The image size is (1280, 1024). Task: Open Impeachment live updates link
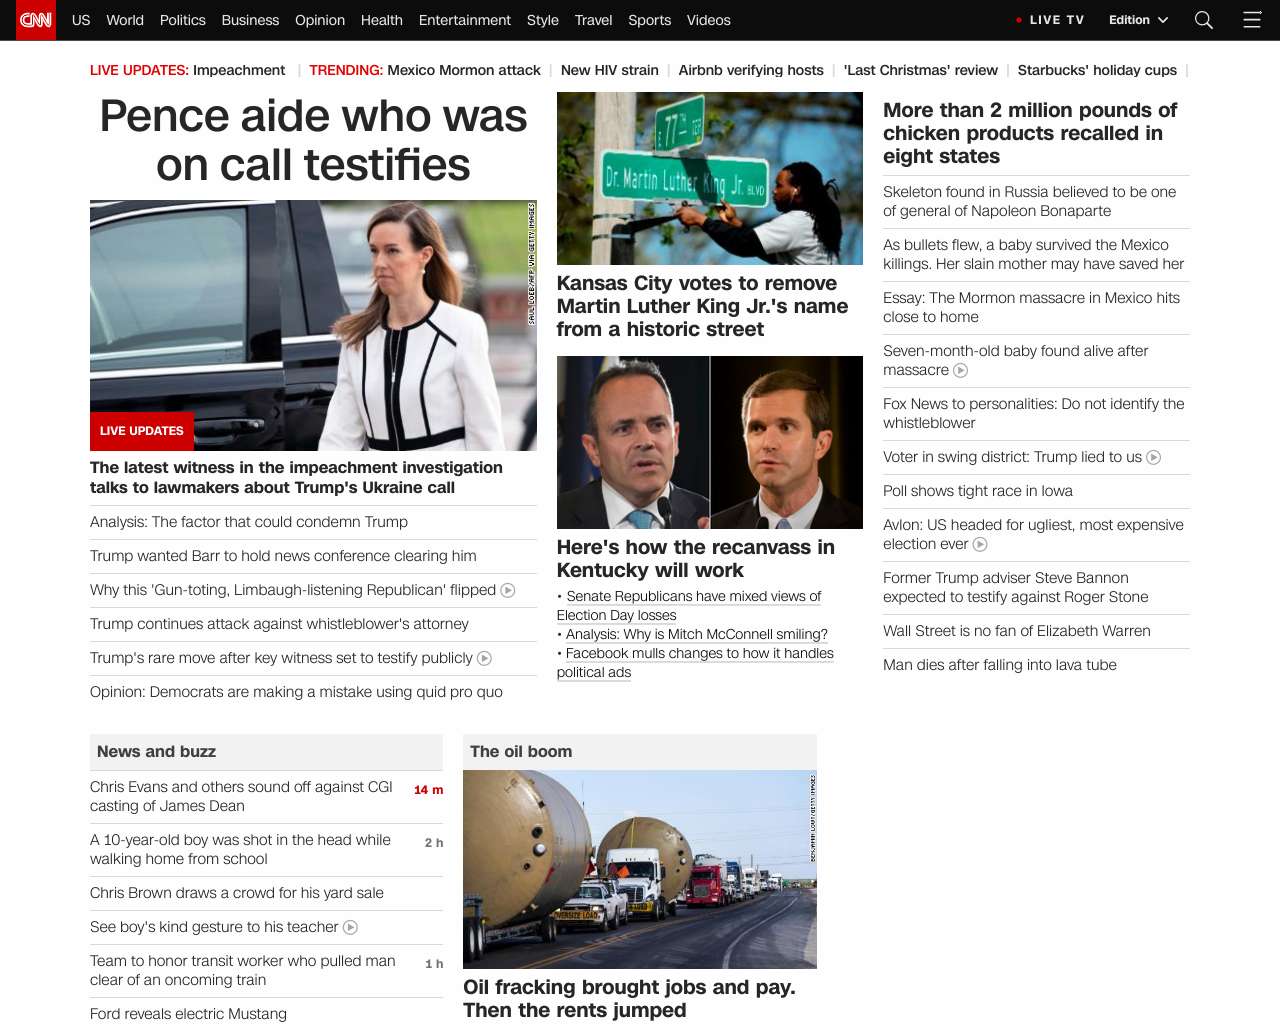pos(239,70)
